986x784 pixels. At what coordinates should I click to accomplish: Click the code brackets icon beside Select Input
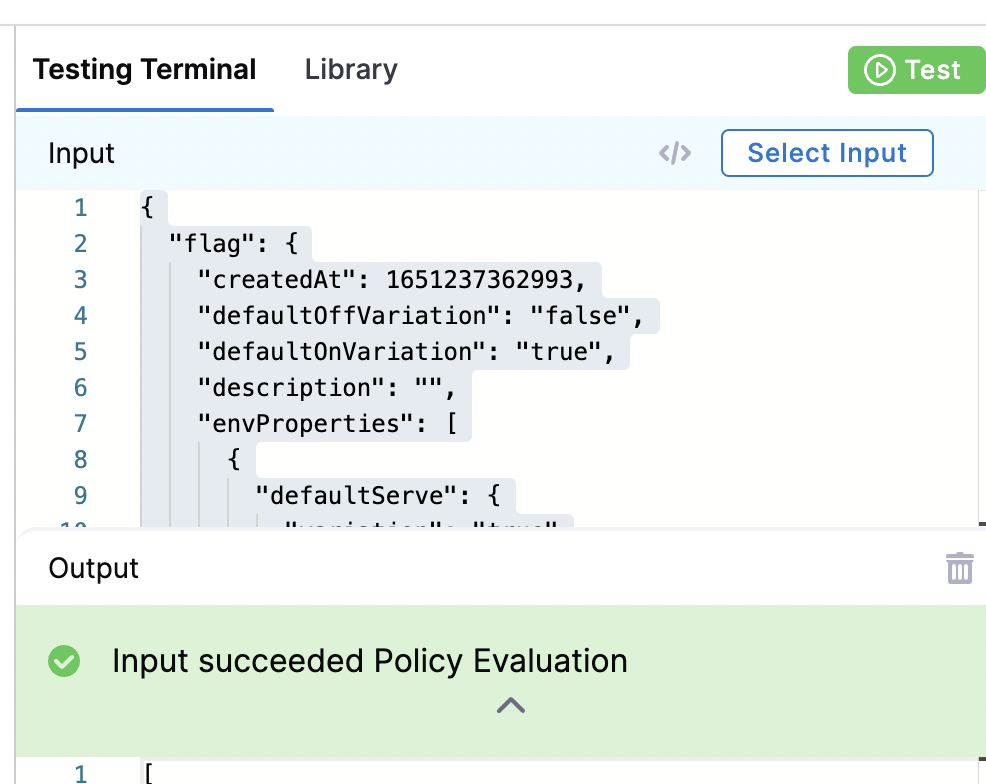675,153
